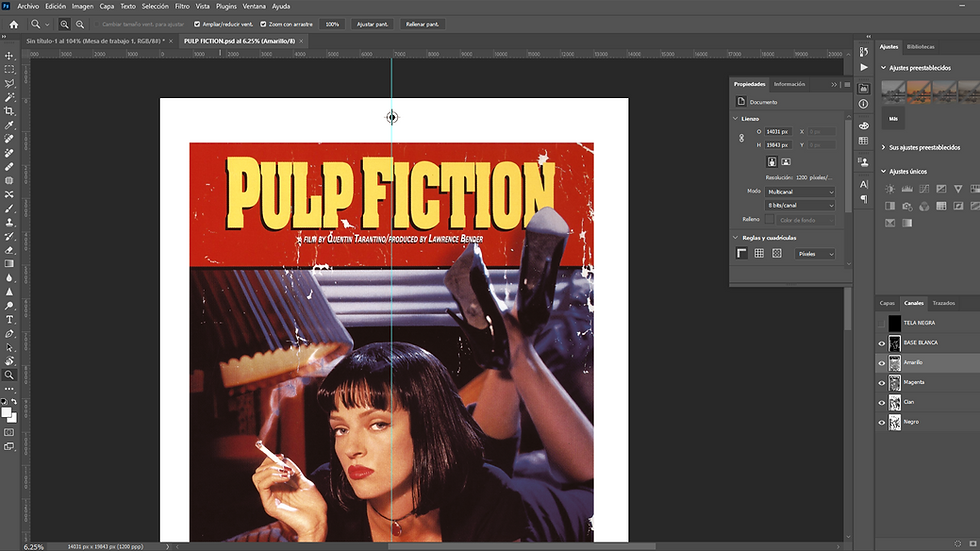
Task: Switch to the Trazados tab
Action: tap(943, 303)
